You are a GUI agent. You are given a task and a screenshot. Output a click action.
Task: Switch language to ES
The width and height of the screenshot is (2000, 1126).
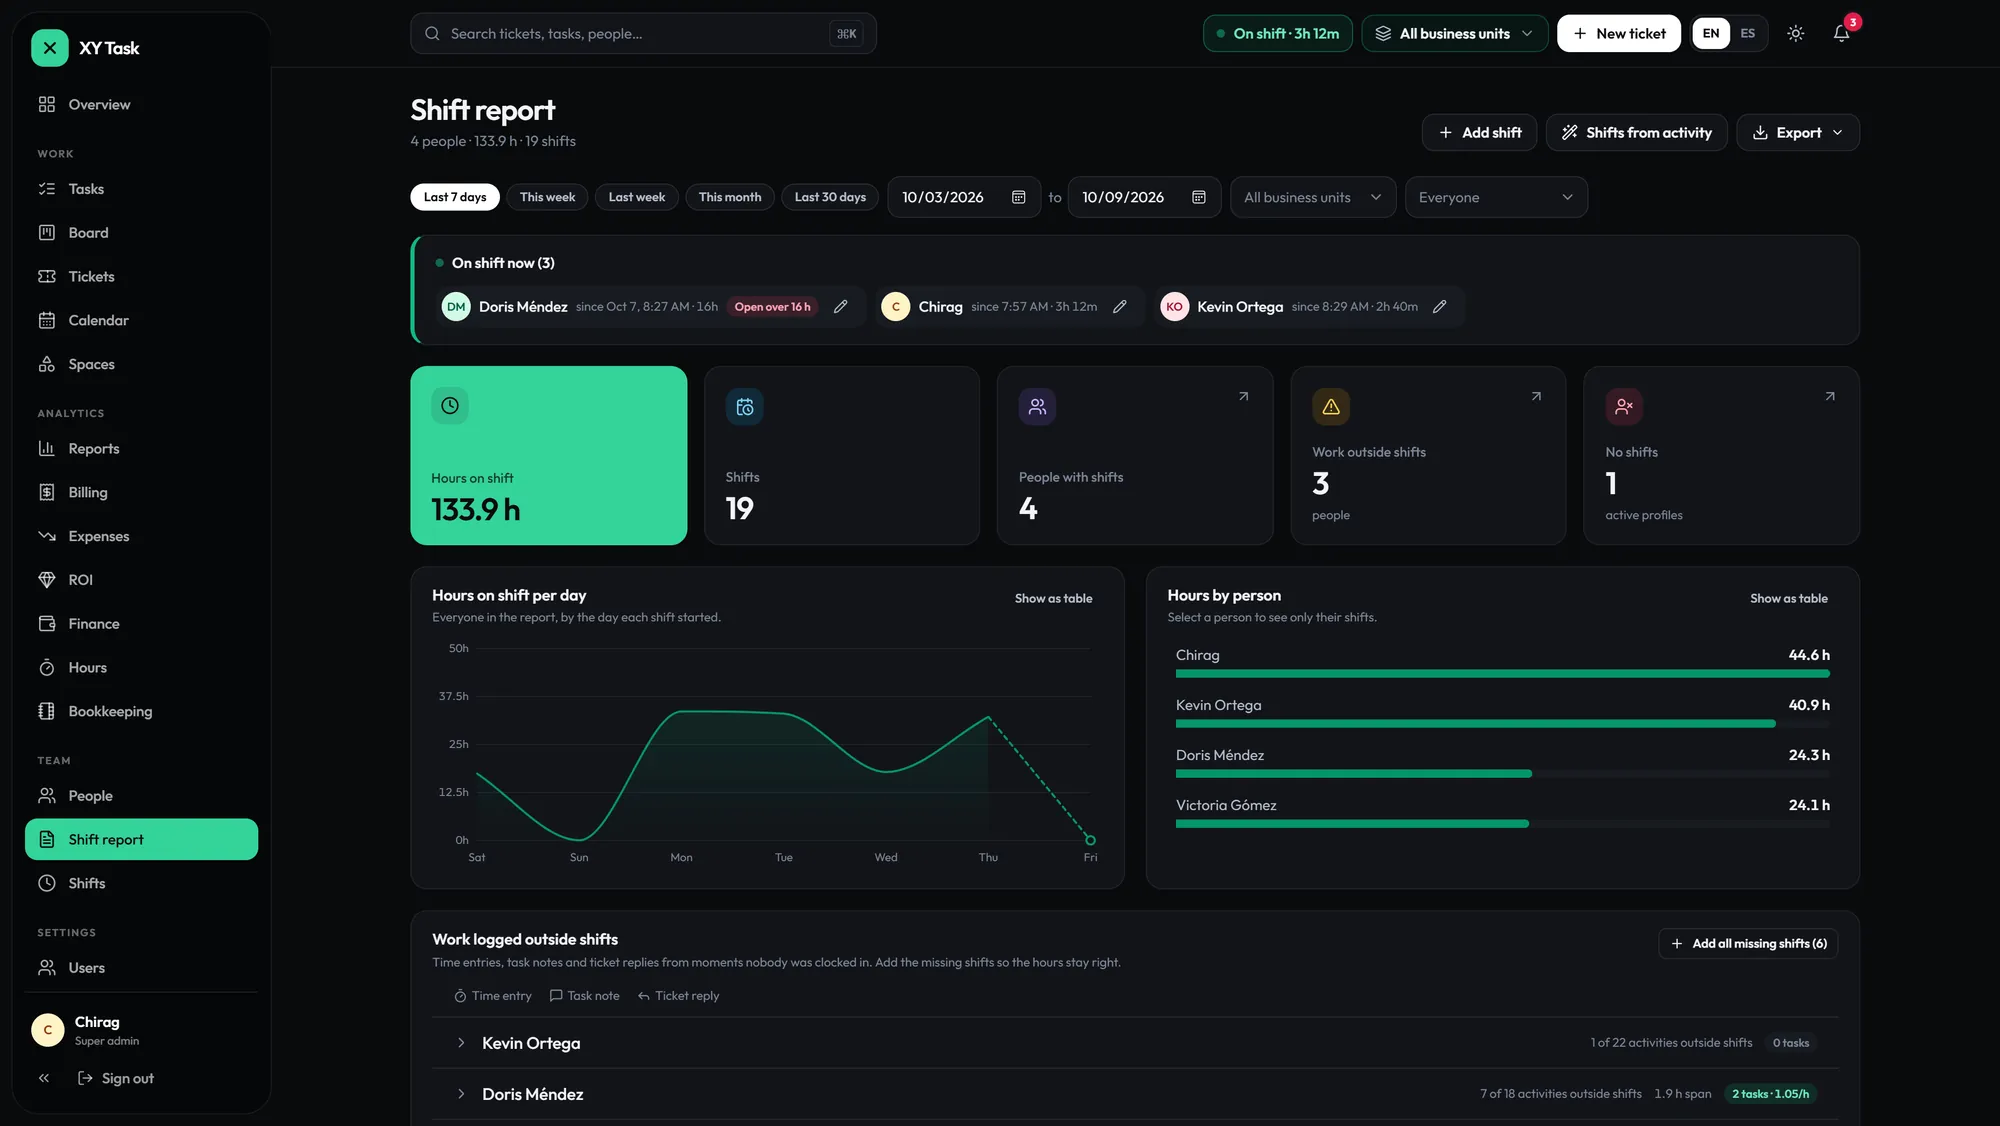(1747, 34)
